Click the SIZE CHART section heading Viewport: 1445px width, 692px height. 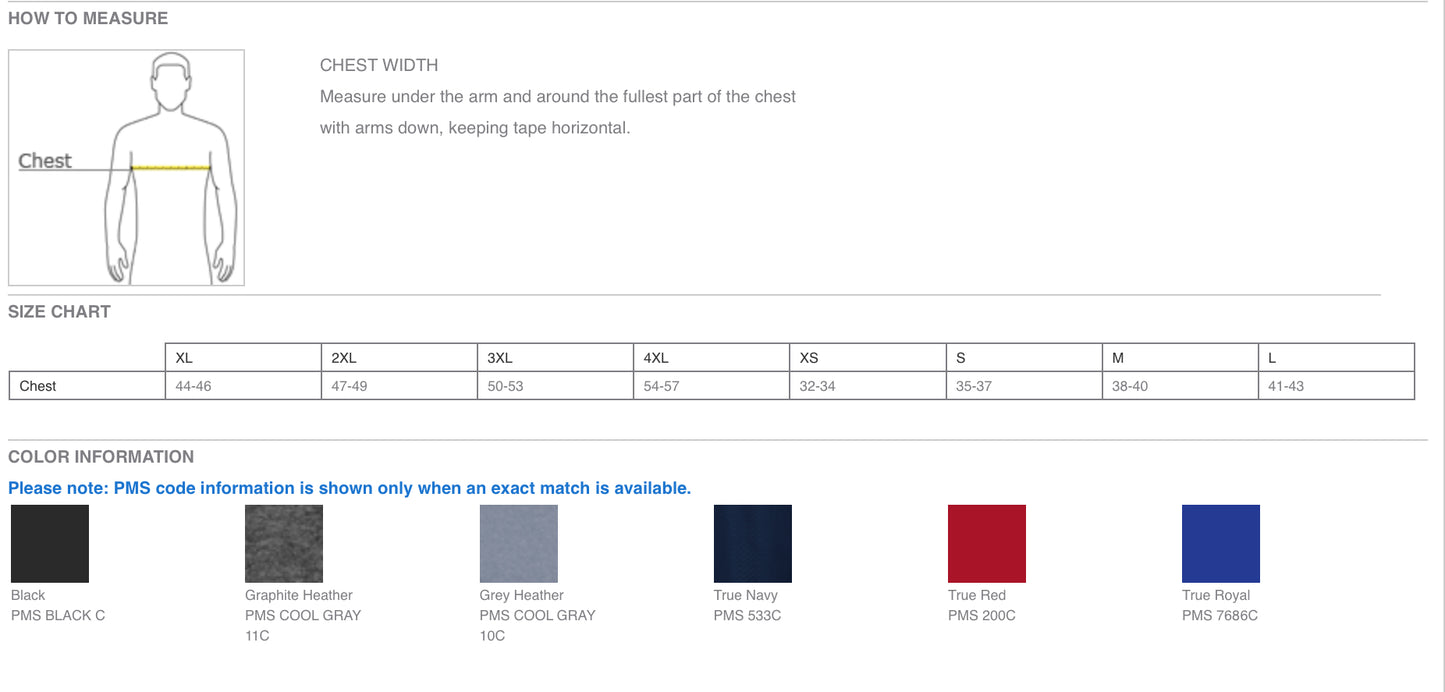[59, 312]
